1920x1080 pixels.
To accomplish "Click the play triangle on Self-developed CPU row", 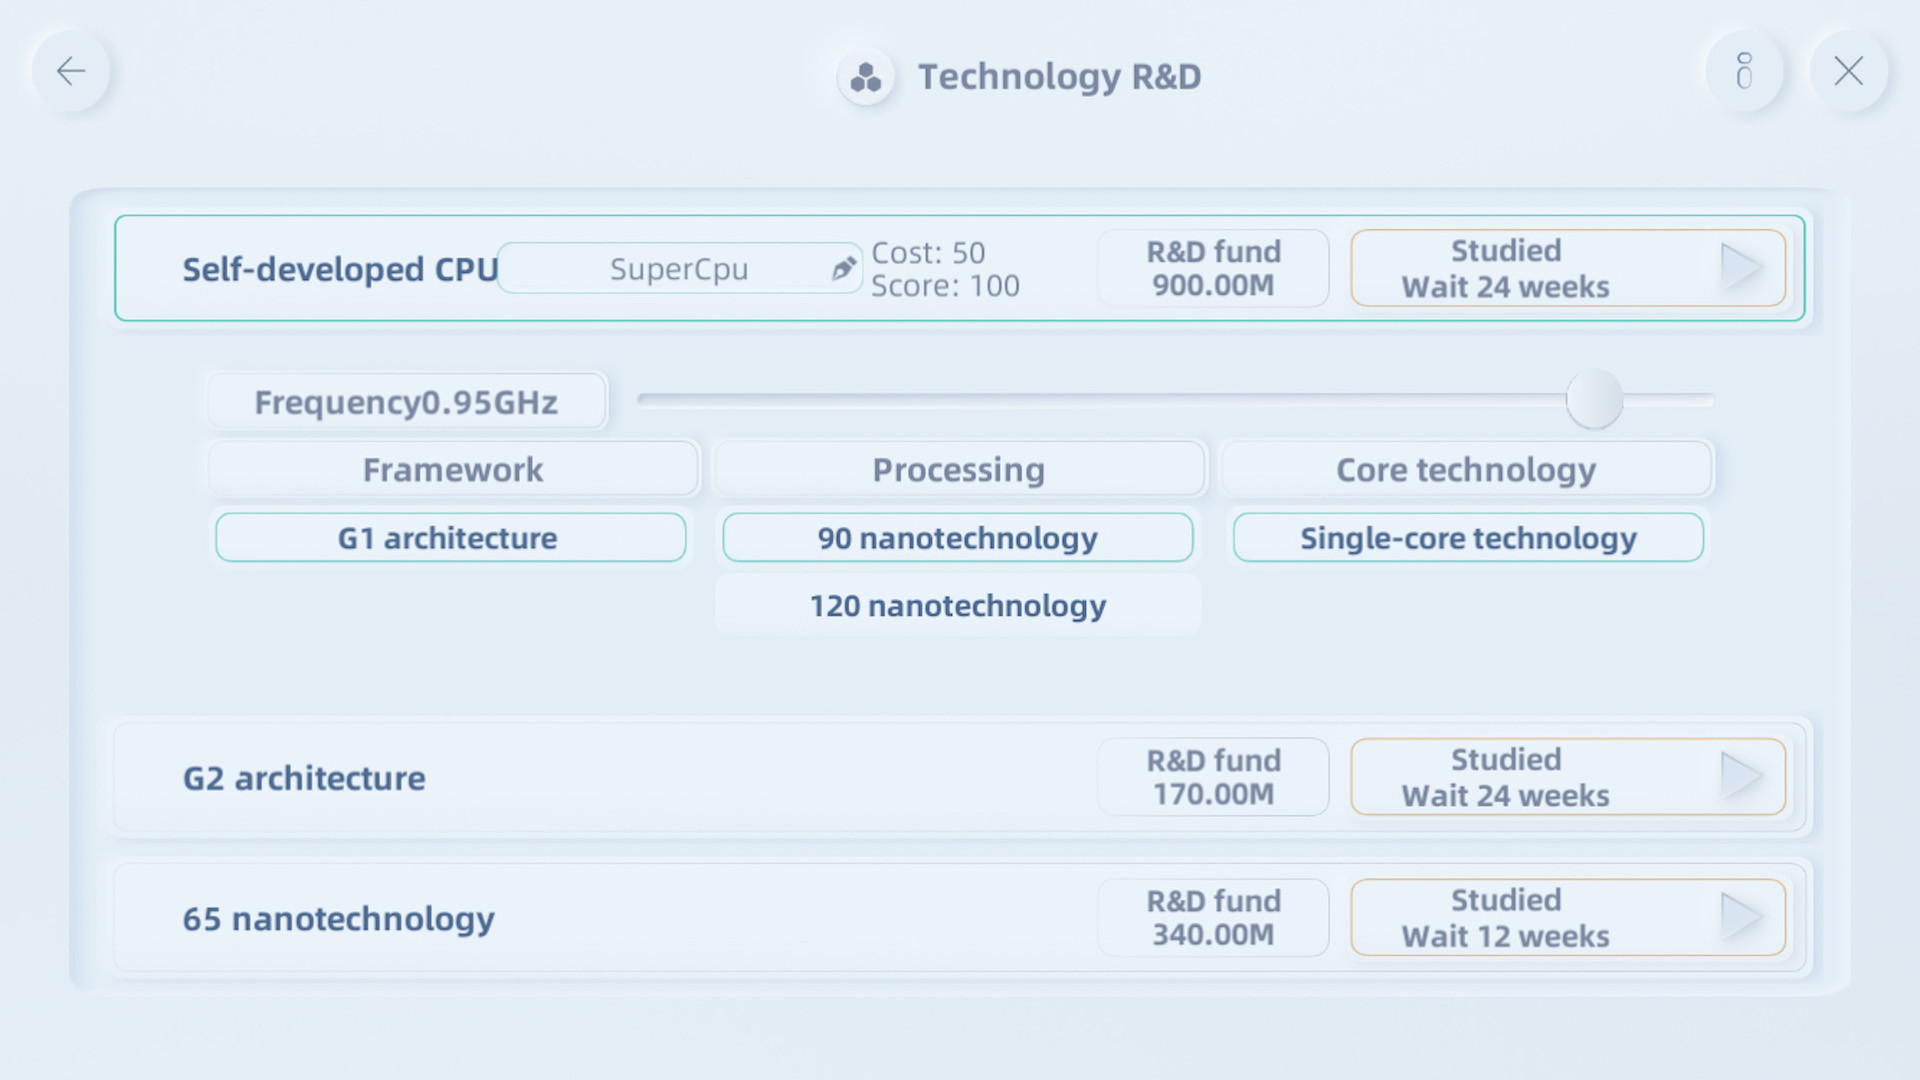I will click(1742, 267).
